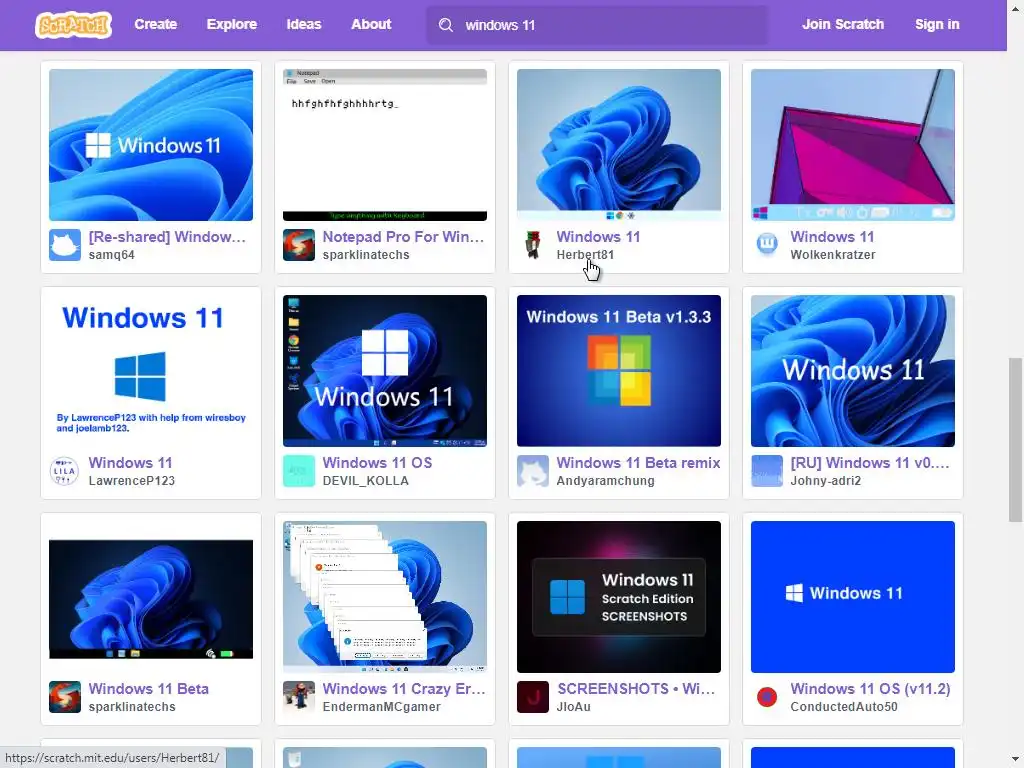Open samq64's avatar icon
The width and height of the screenshot is (1024, 768).
coord(65,245)
